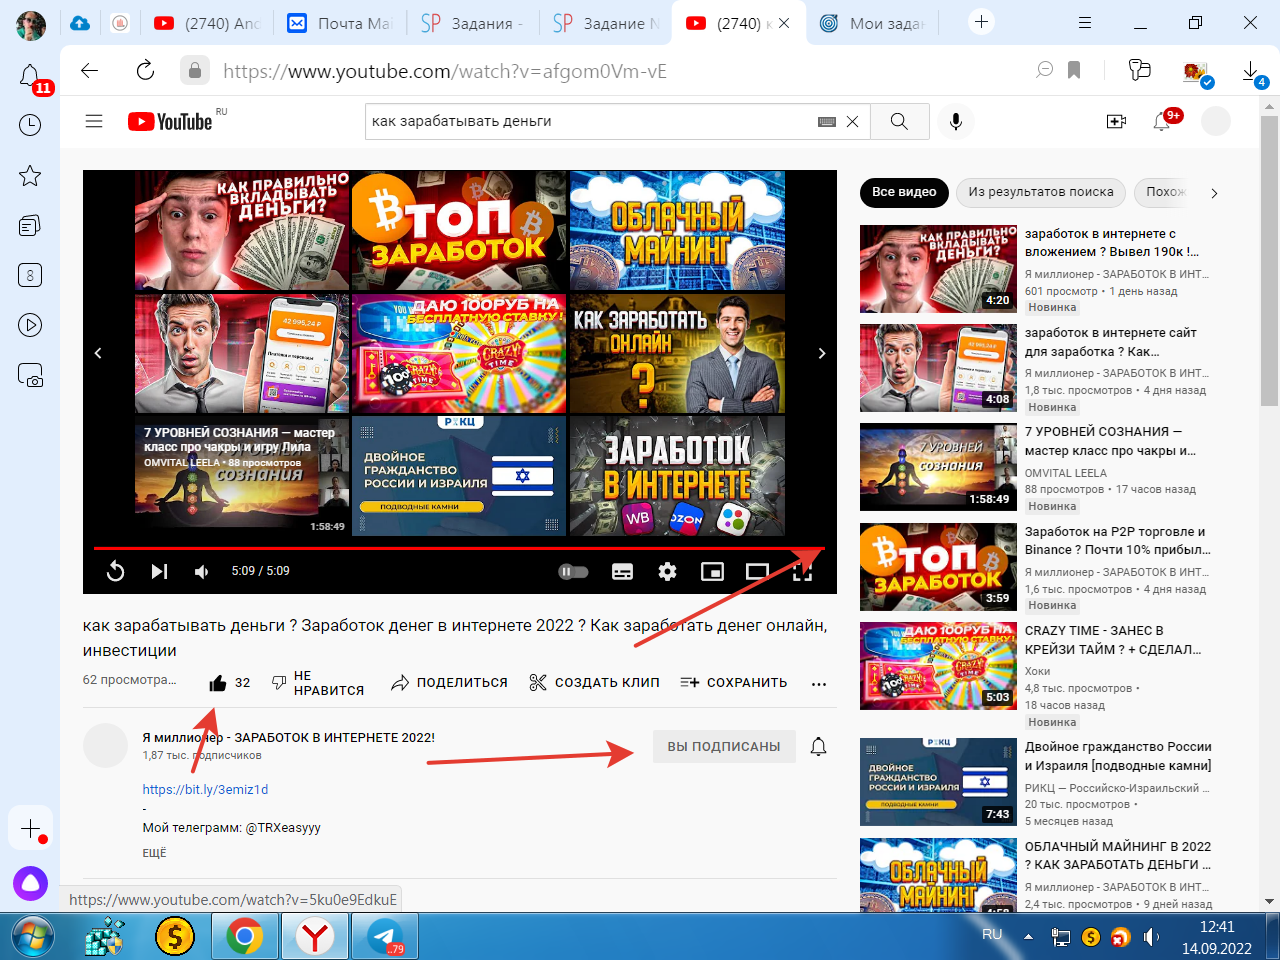Open the more actions three-dot menu

[819, 684]
